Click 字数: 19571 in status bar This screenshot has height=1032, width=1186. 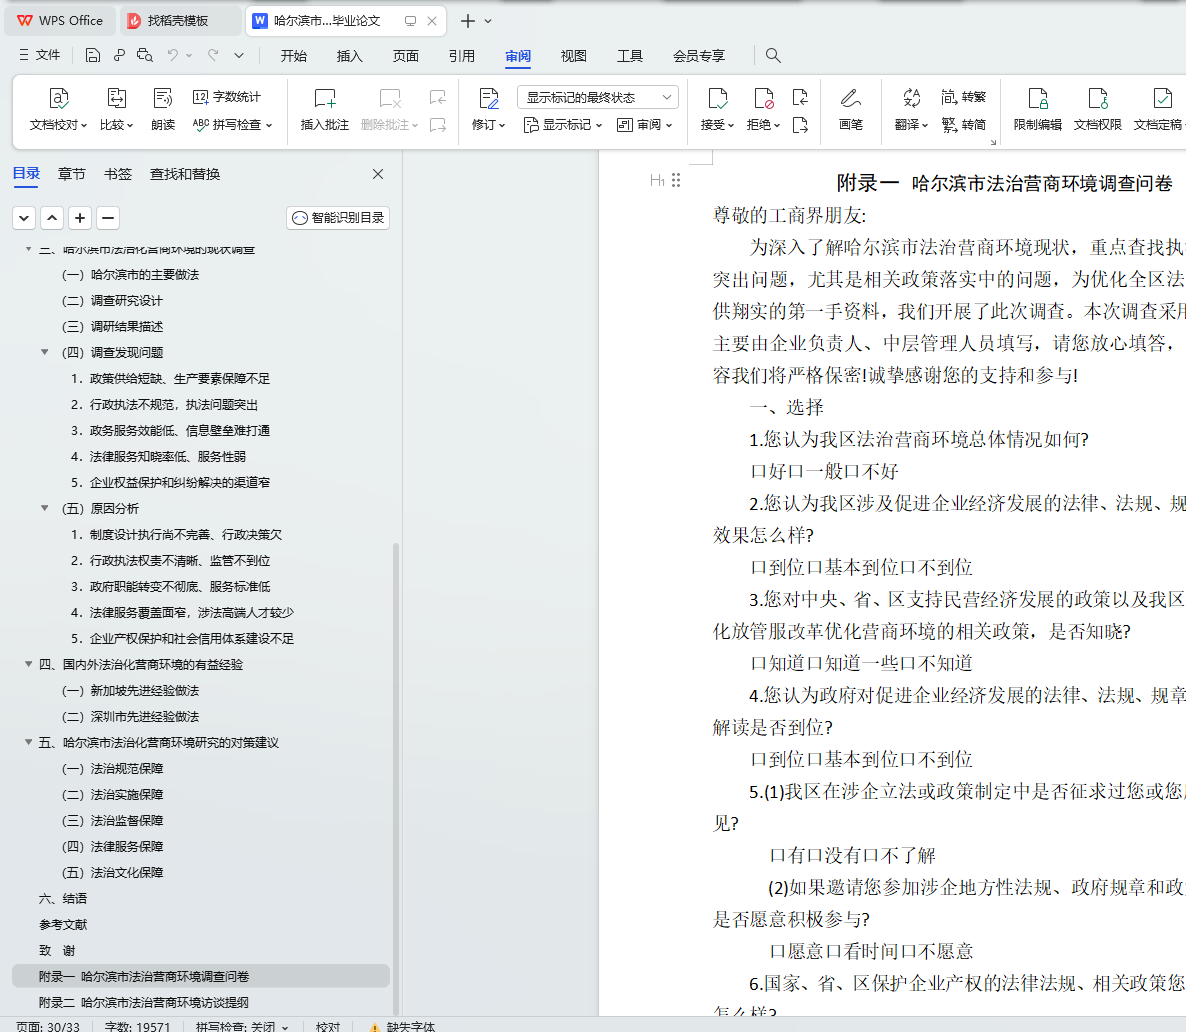click(x=137, y=1026)
